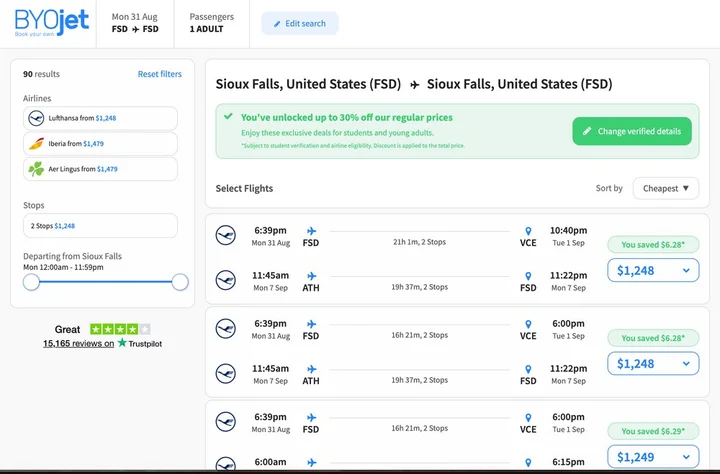Filter by Aer Lingus from $1,479
The width and height of the screenshot is (720, 474).
[x=100, y=169]
